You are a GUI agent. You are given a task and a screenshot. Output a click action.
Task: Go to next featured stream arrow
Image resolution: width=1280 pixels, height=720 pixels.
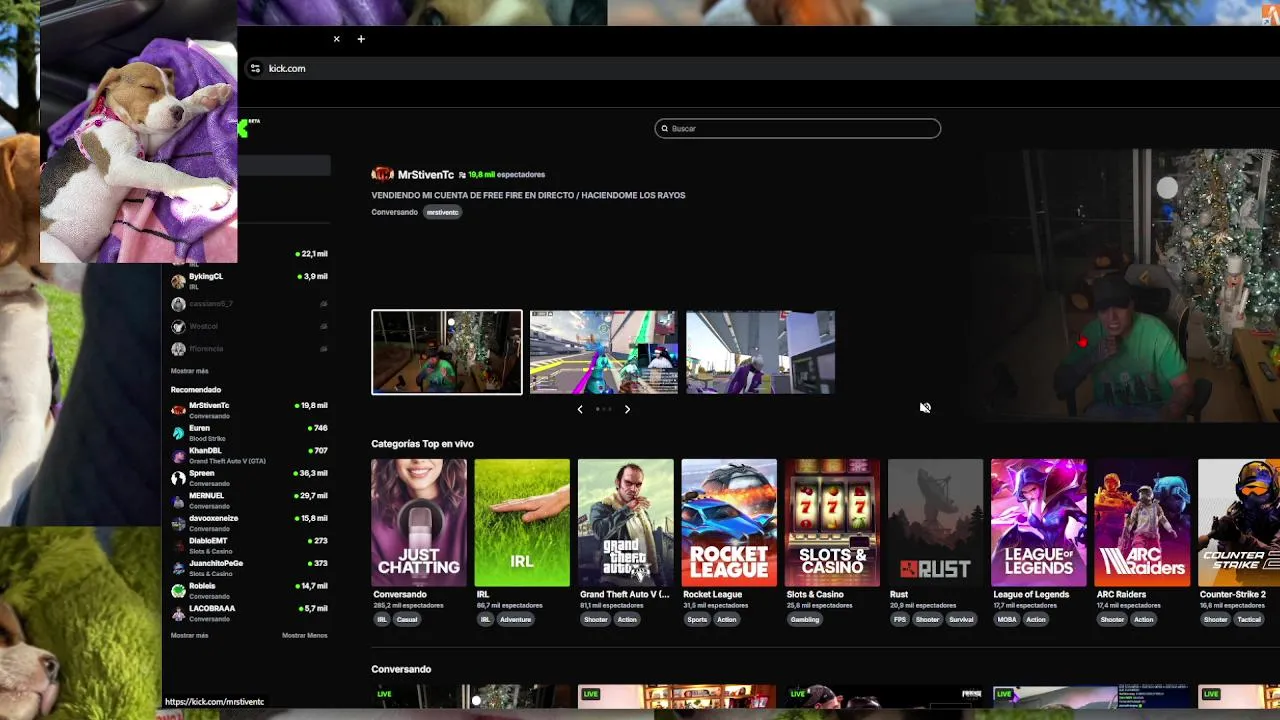pyautogui.click(x=627, y=409)
